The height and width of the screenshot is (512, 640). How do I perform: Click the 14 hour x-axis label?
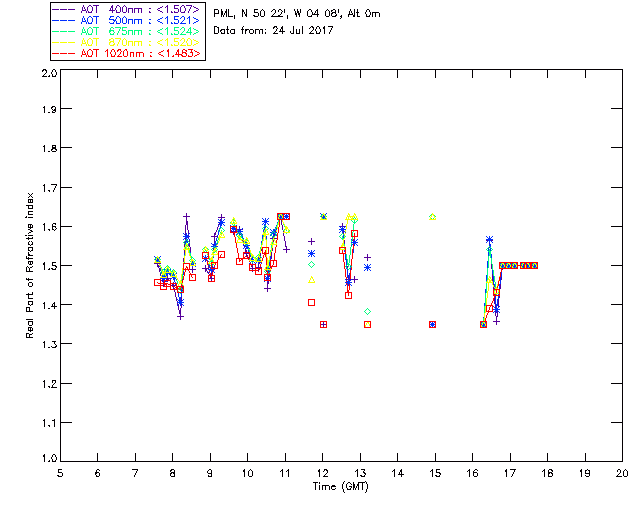pos(398,473)
